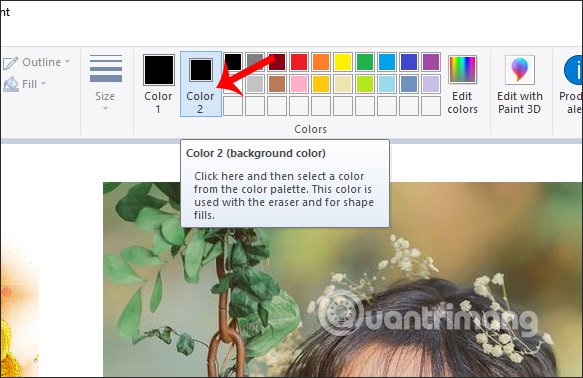Image resolution: width=583 pixels, height=378 pixels.
Task: Select the gold palette swatch
Action: [x=321, y=84]
